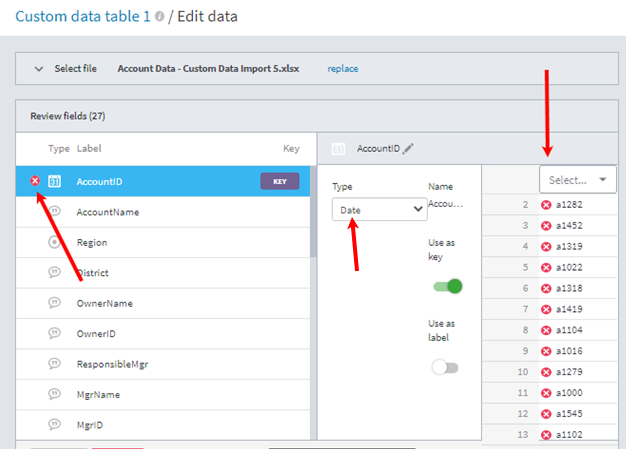Select the MgrName field row
This screenshot has width=626, height=451.
click(x=163, y=394)
